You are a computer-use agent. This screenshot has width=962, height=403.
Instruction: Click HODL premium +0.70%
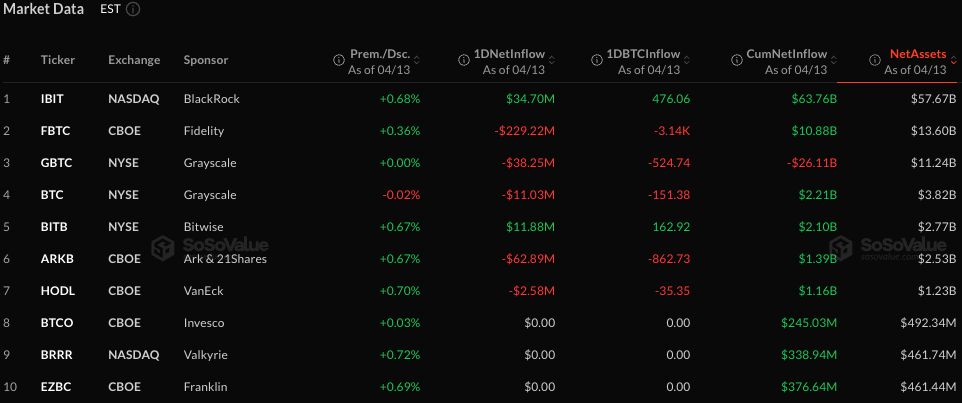[400, 291]
